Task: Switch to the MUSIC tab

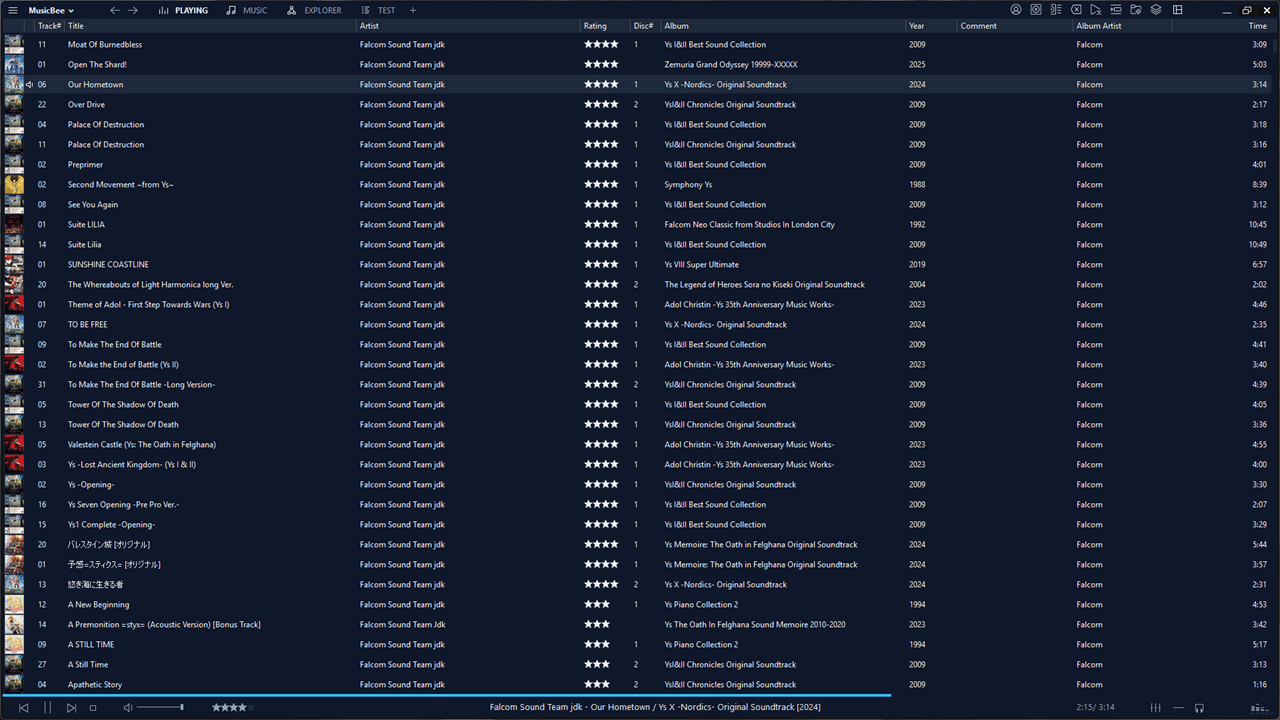Action: point(247,10)
